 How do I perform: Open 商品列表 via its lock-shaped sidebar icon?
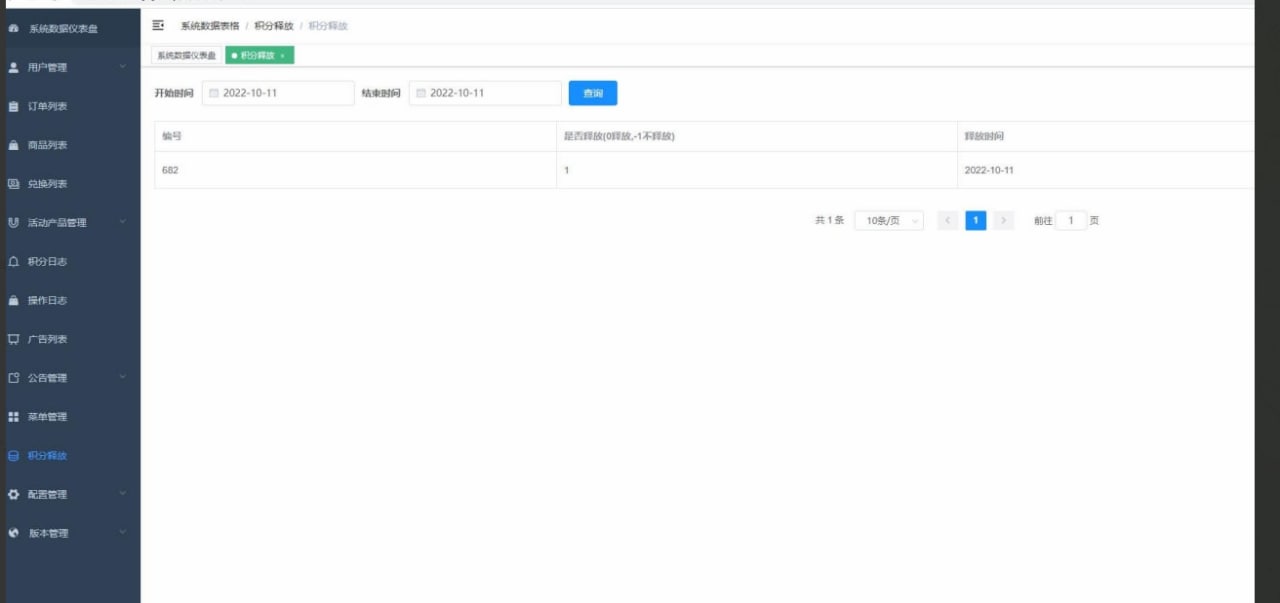point(14,145)
